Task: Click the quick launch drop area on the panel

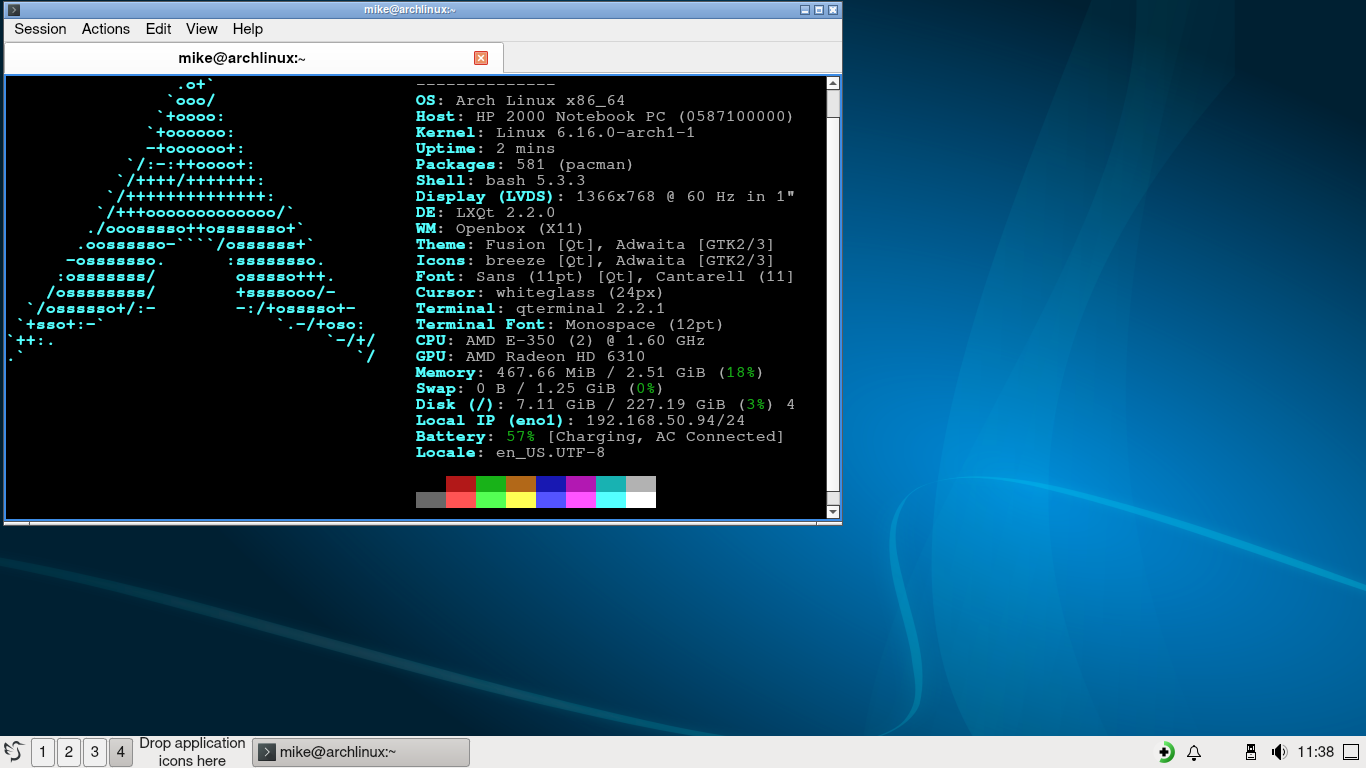Action: (x=192, y=752)
